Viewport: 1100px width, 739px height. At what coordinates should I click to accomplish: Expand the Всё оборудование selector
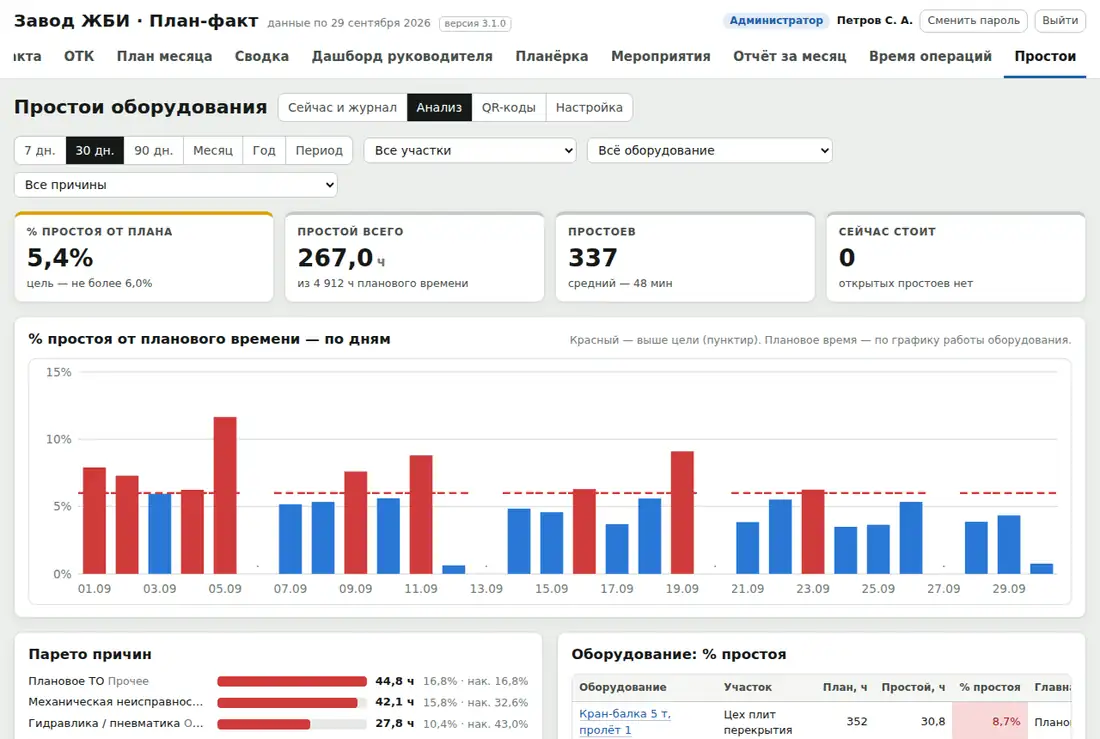709,150
